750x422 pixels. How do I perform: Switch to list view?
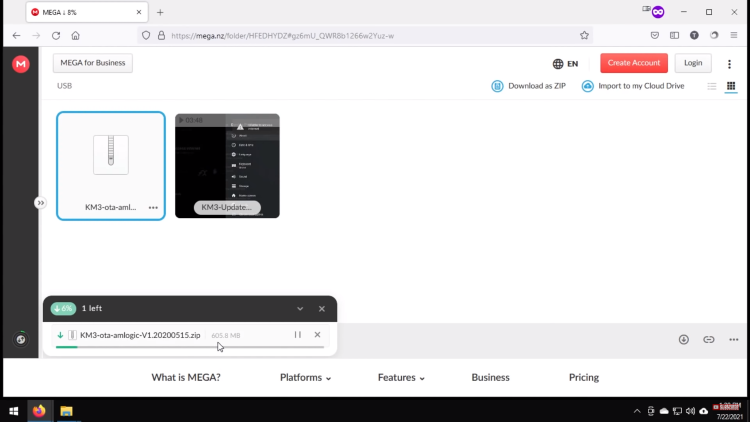712,86
